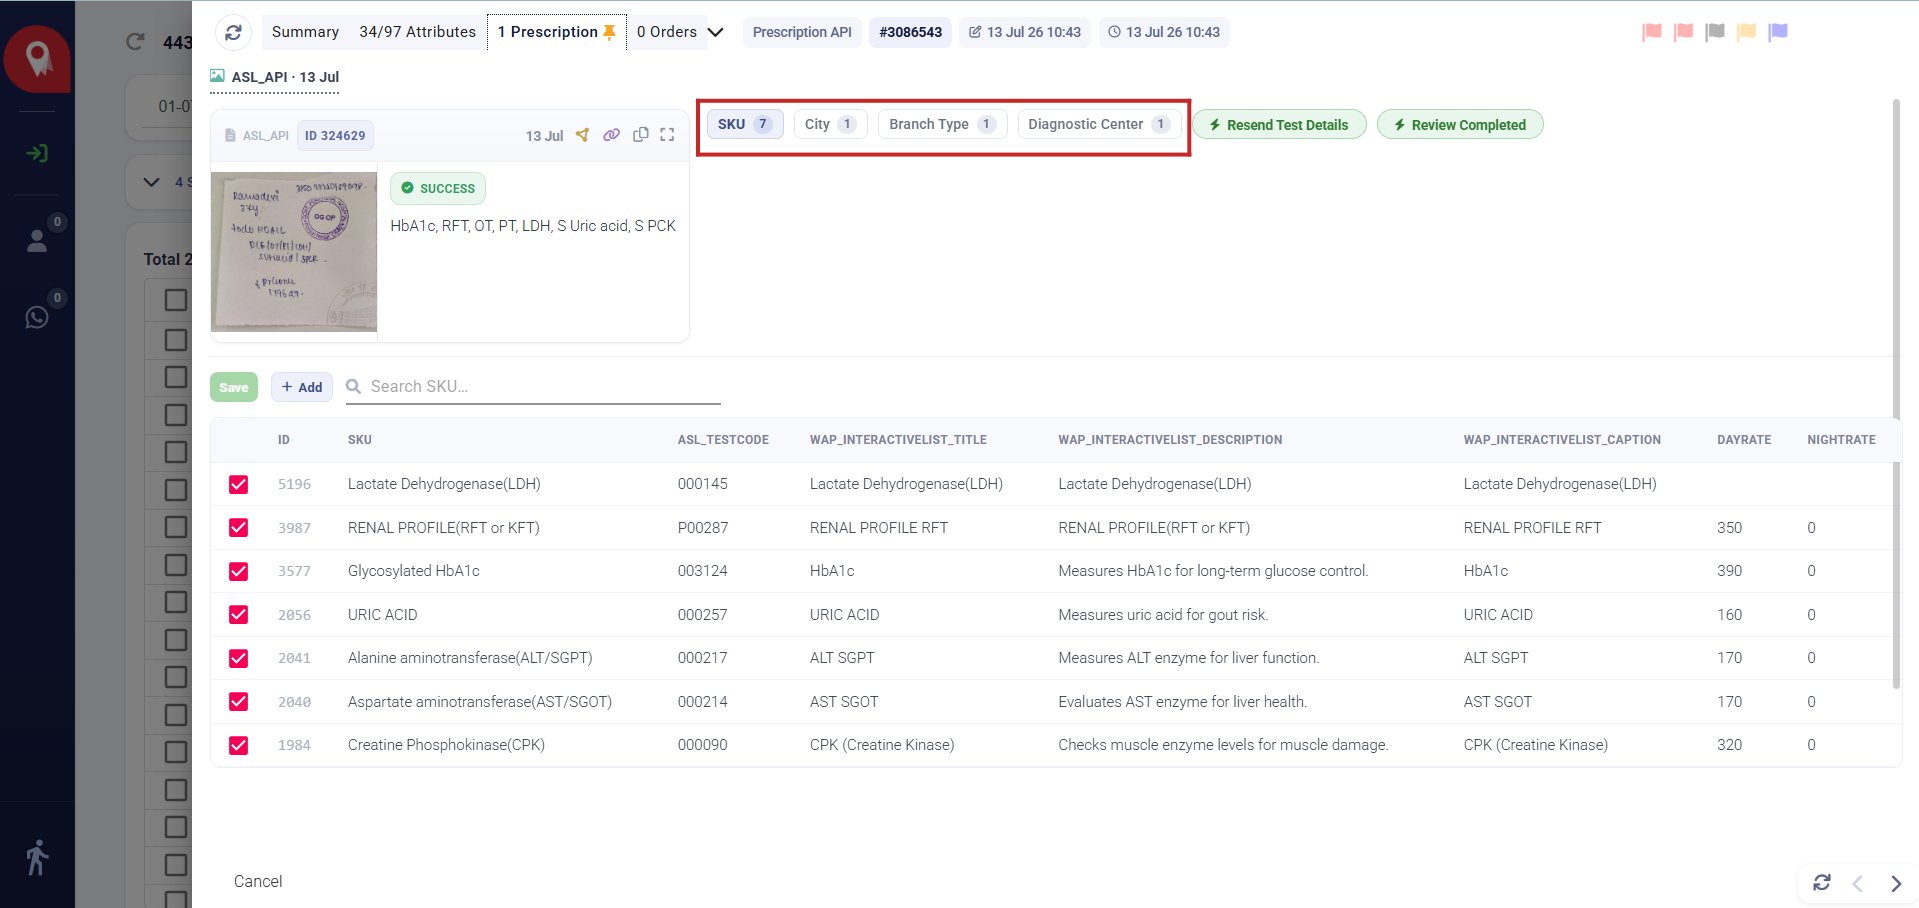Select 1 Prescription tab
The width and height of the screenshot is (1919, 908).
pyautogui.click(x=556, y=32)
